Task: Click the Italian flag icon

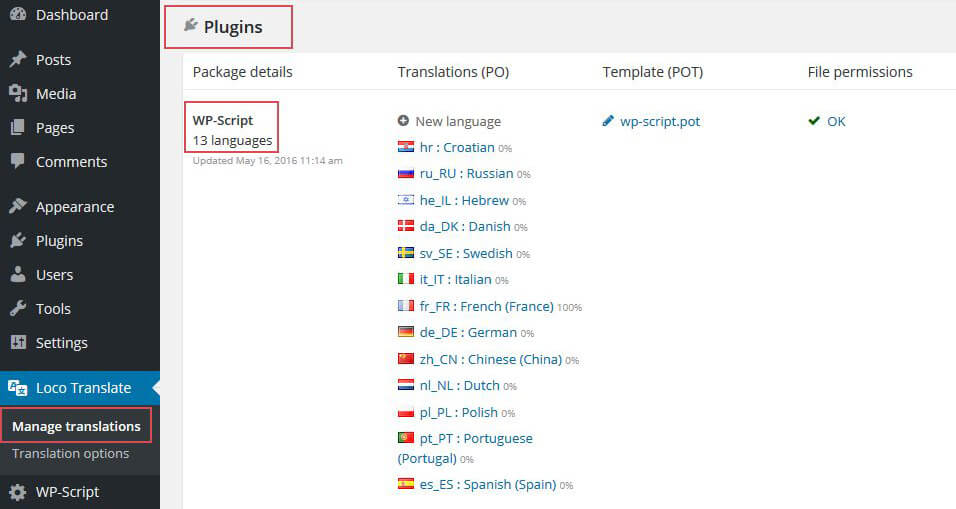Action: 405,279
